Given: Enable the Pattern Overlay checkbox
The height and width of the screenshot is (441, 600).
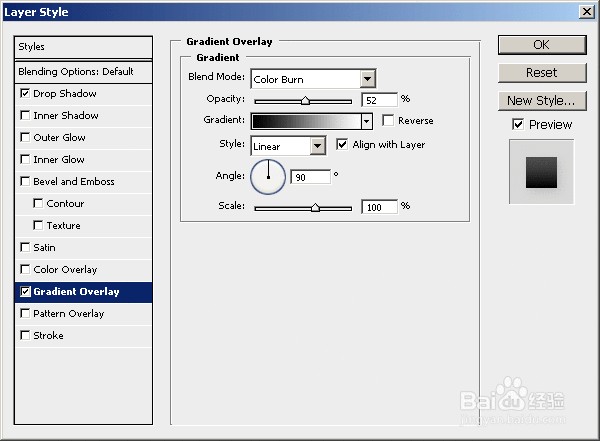Looking at the screenshot, I should coord(25,314).
